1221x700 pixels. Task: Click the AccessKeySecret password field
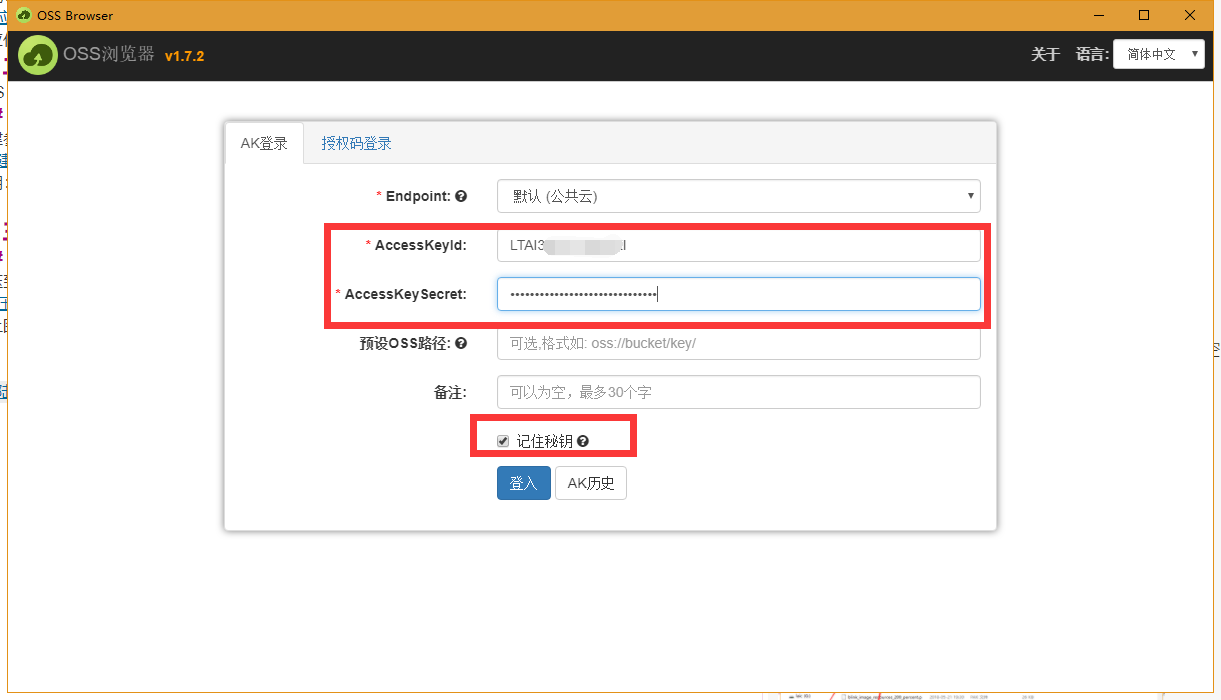738,294
